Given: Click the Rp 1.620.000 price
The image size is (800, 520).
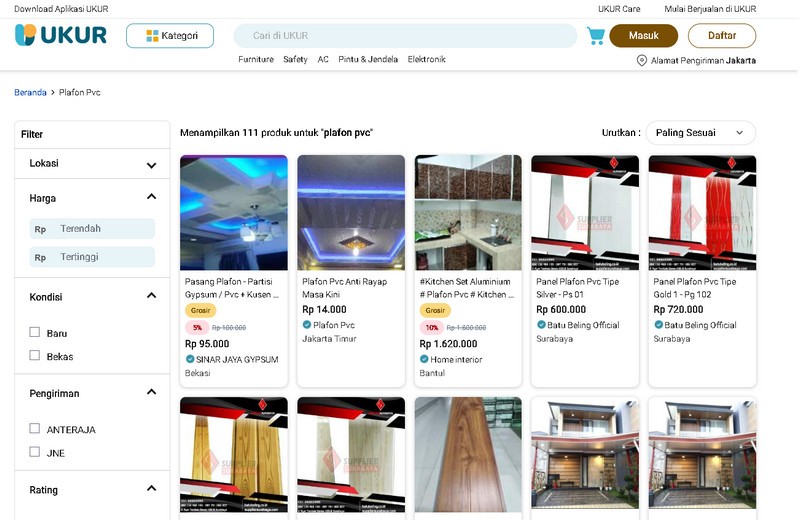Looking at the screenshot, I should tap(448, 343).
